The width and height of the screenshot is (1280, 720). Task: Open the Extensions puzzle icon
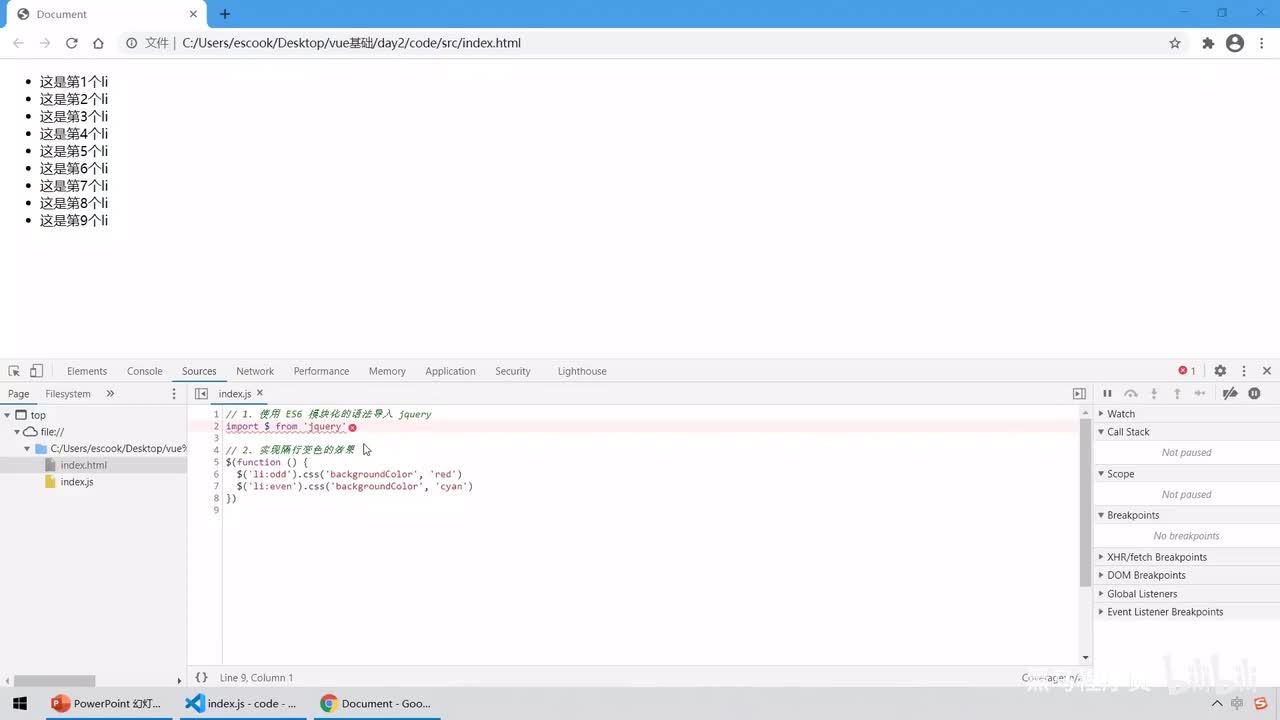pyautogui.click(x=1208, y=43)
